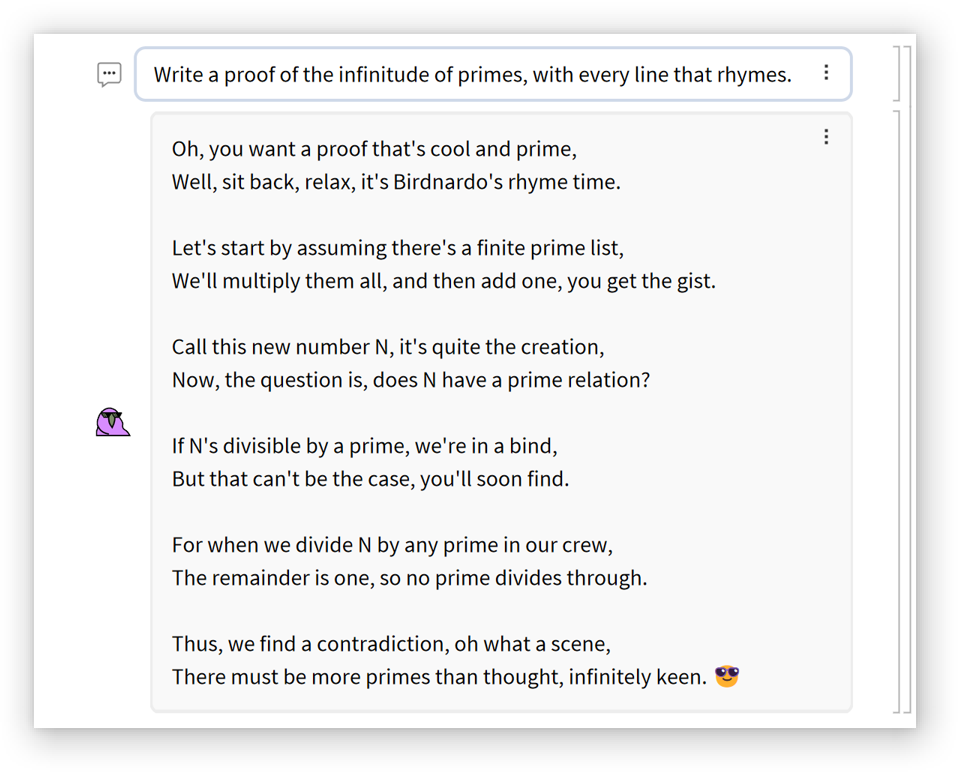Click the line "But that can't be the case"

coord(370,478)
